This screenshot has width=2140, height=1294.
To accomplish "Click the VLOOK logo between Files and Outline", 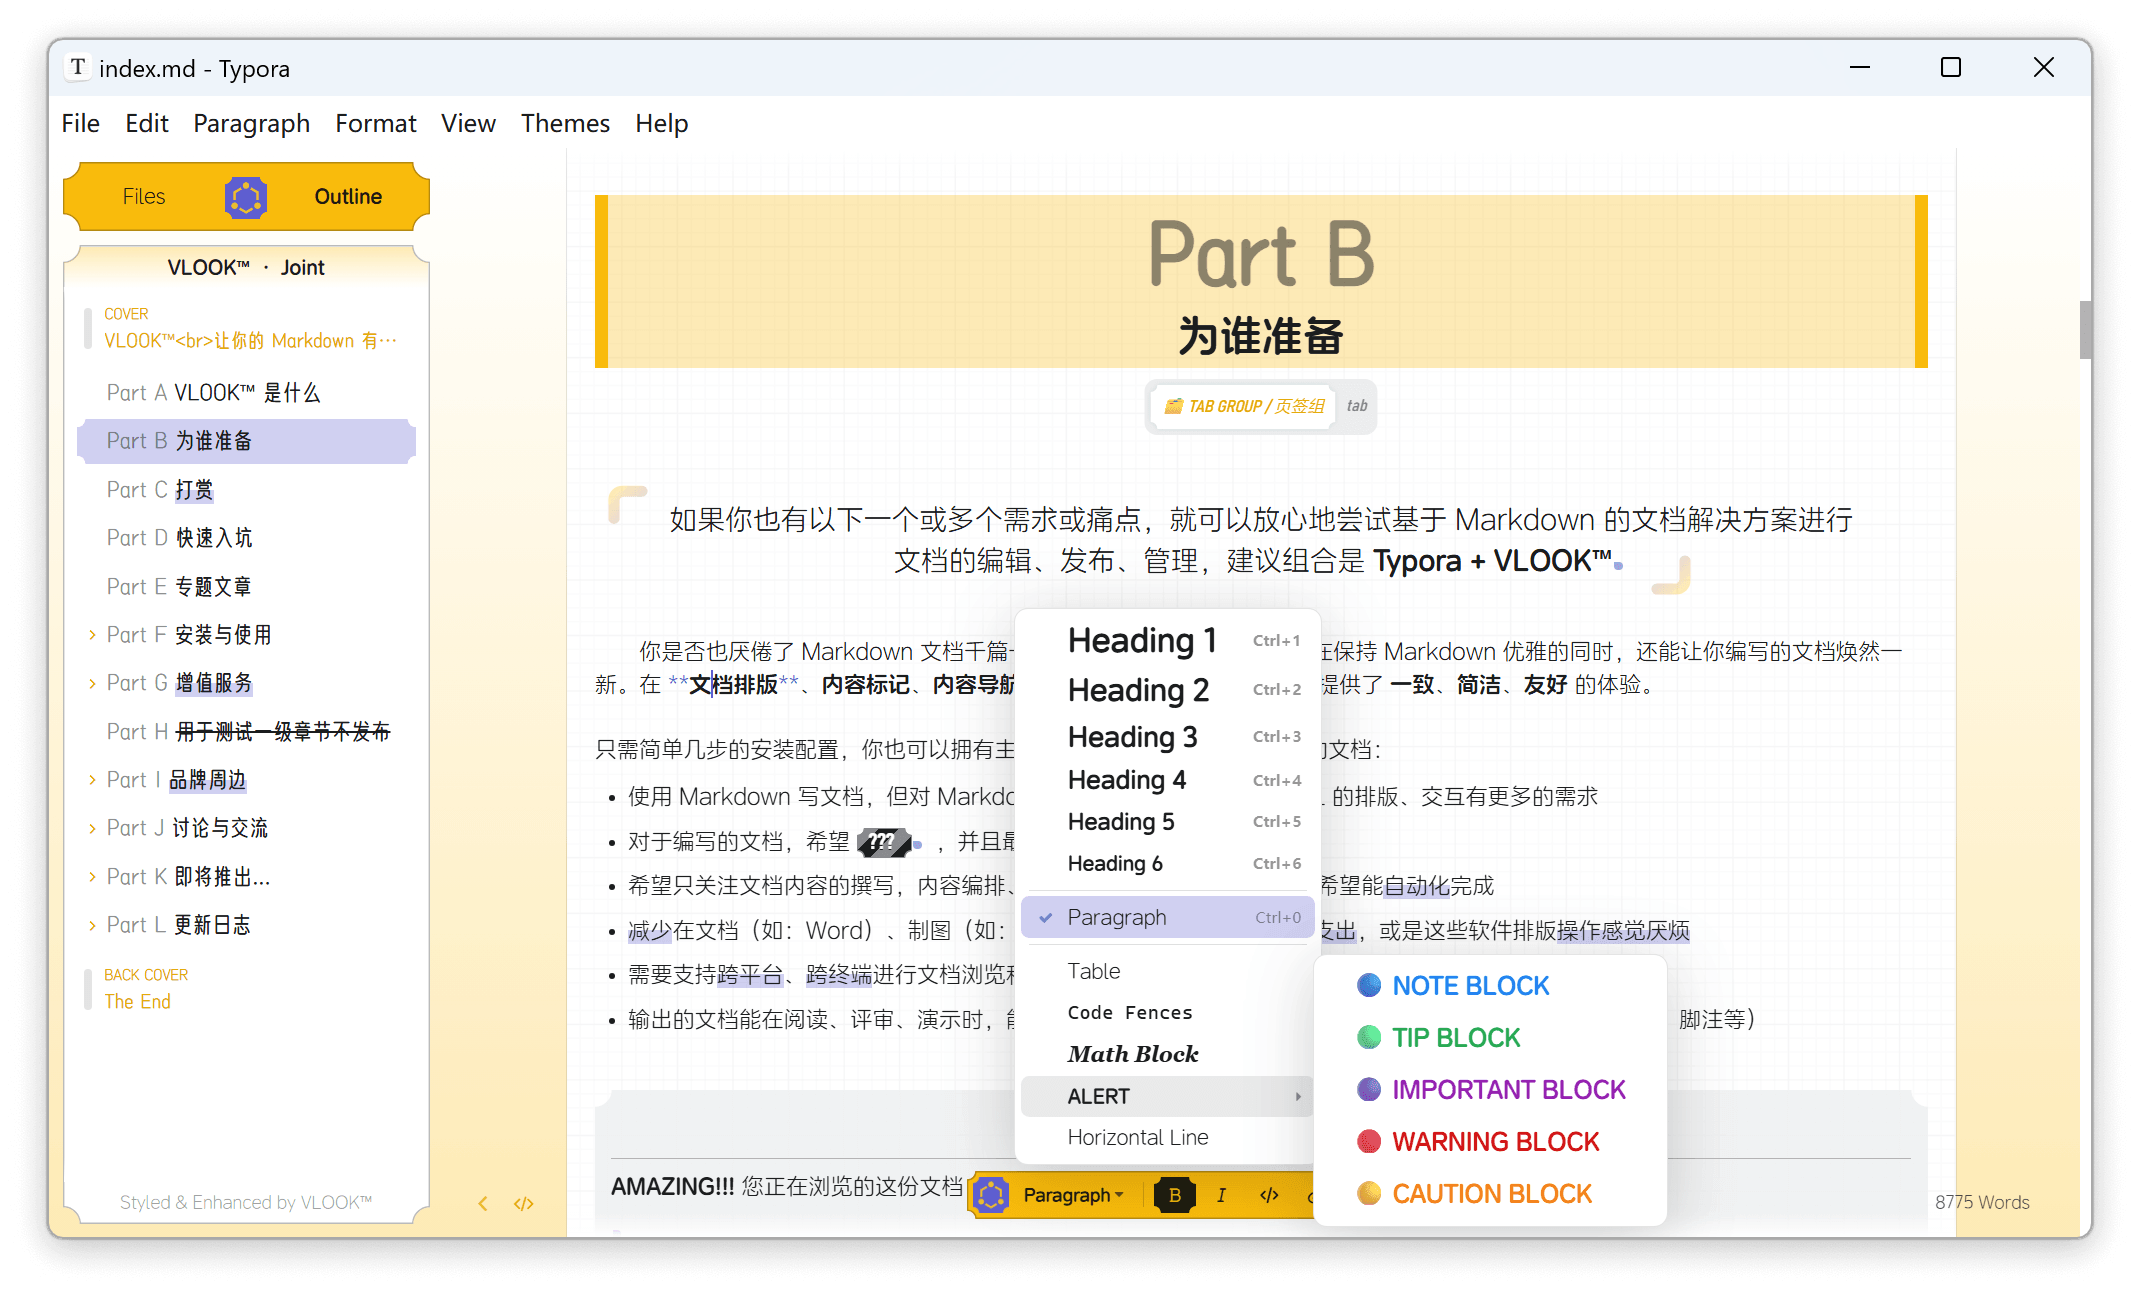I will point(246,197).
